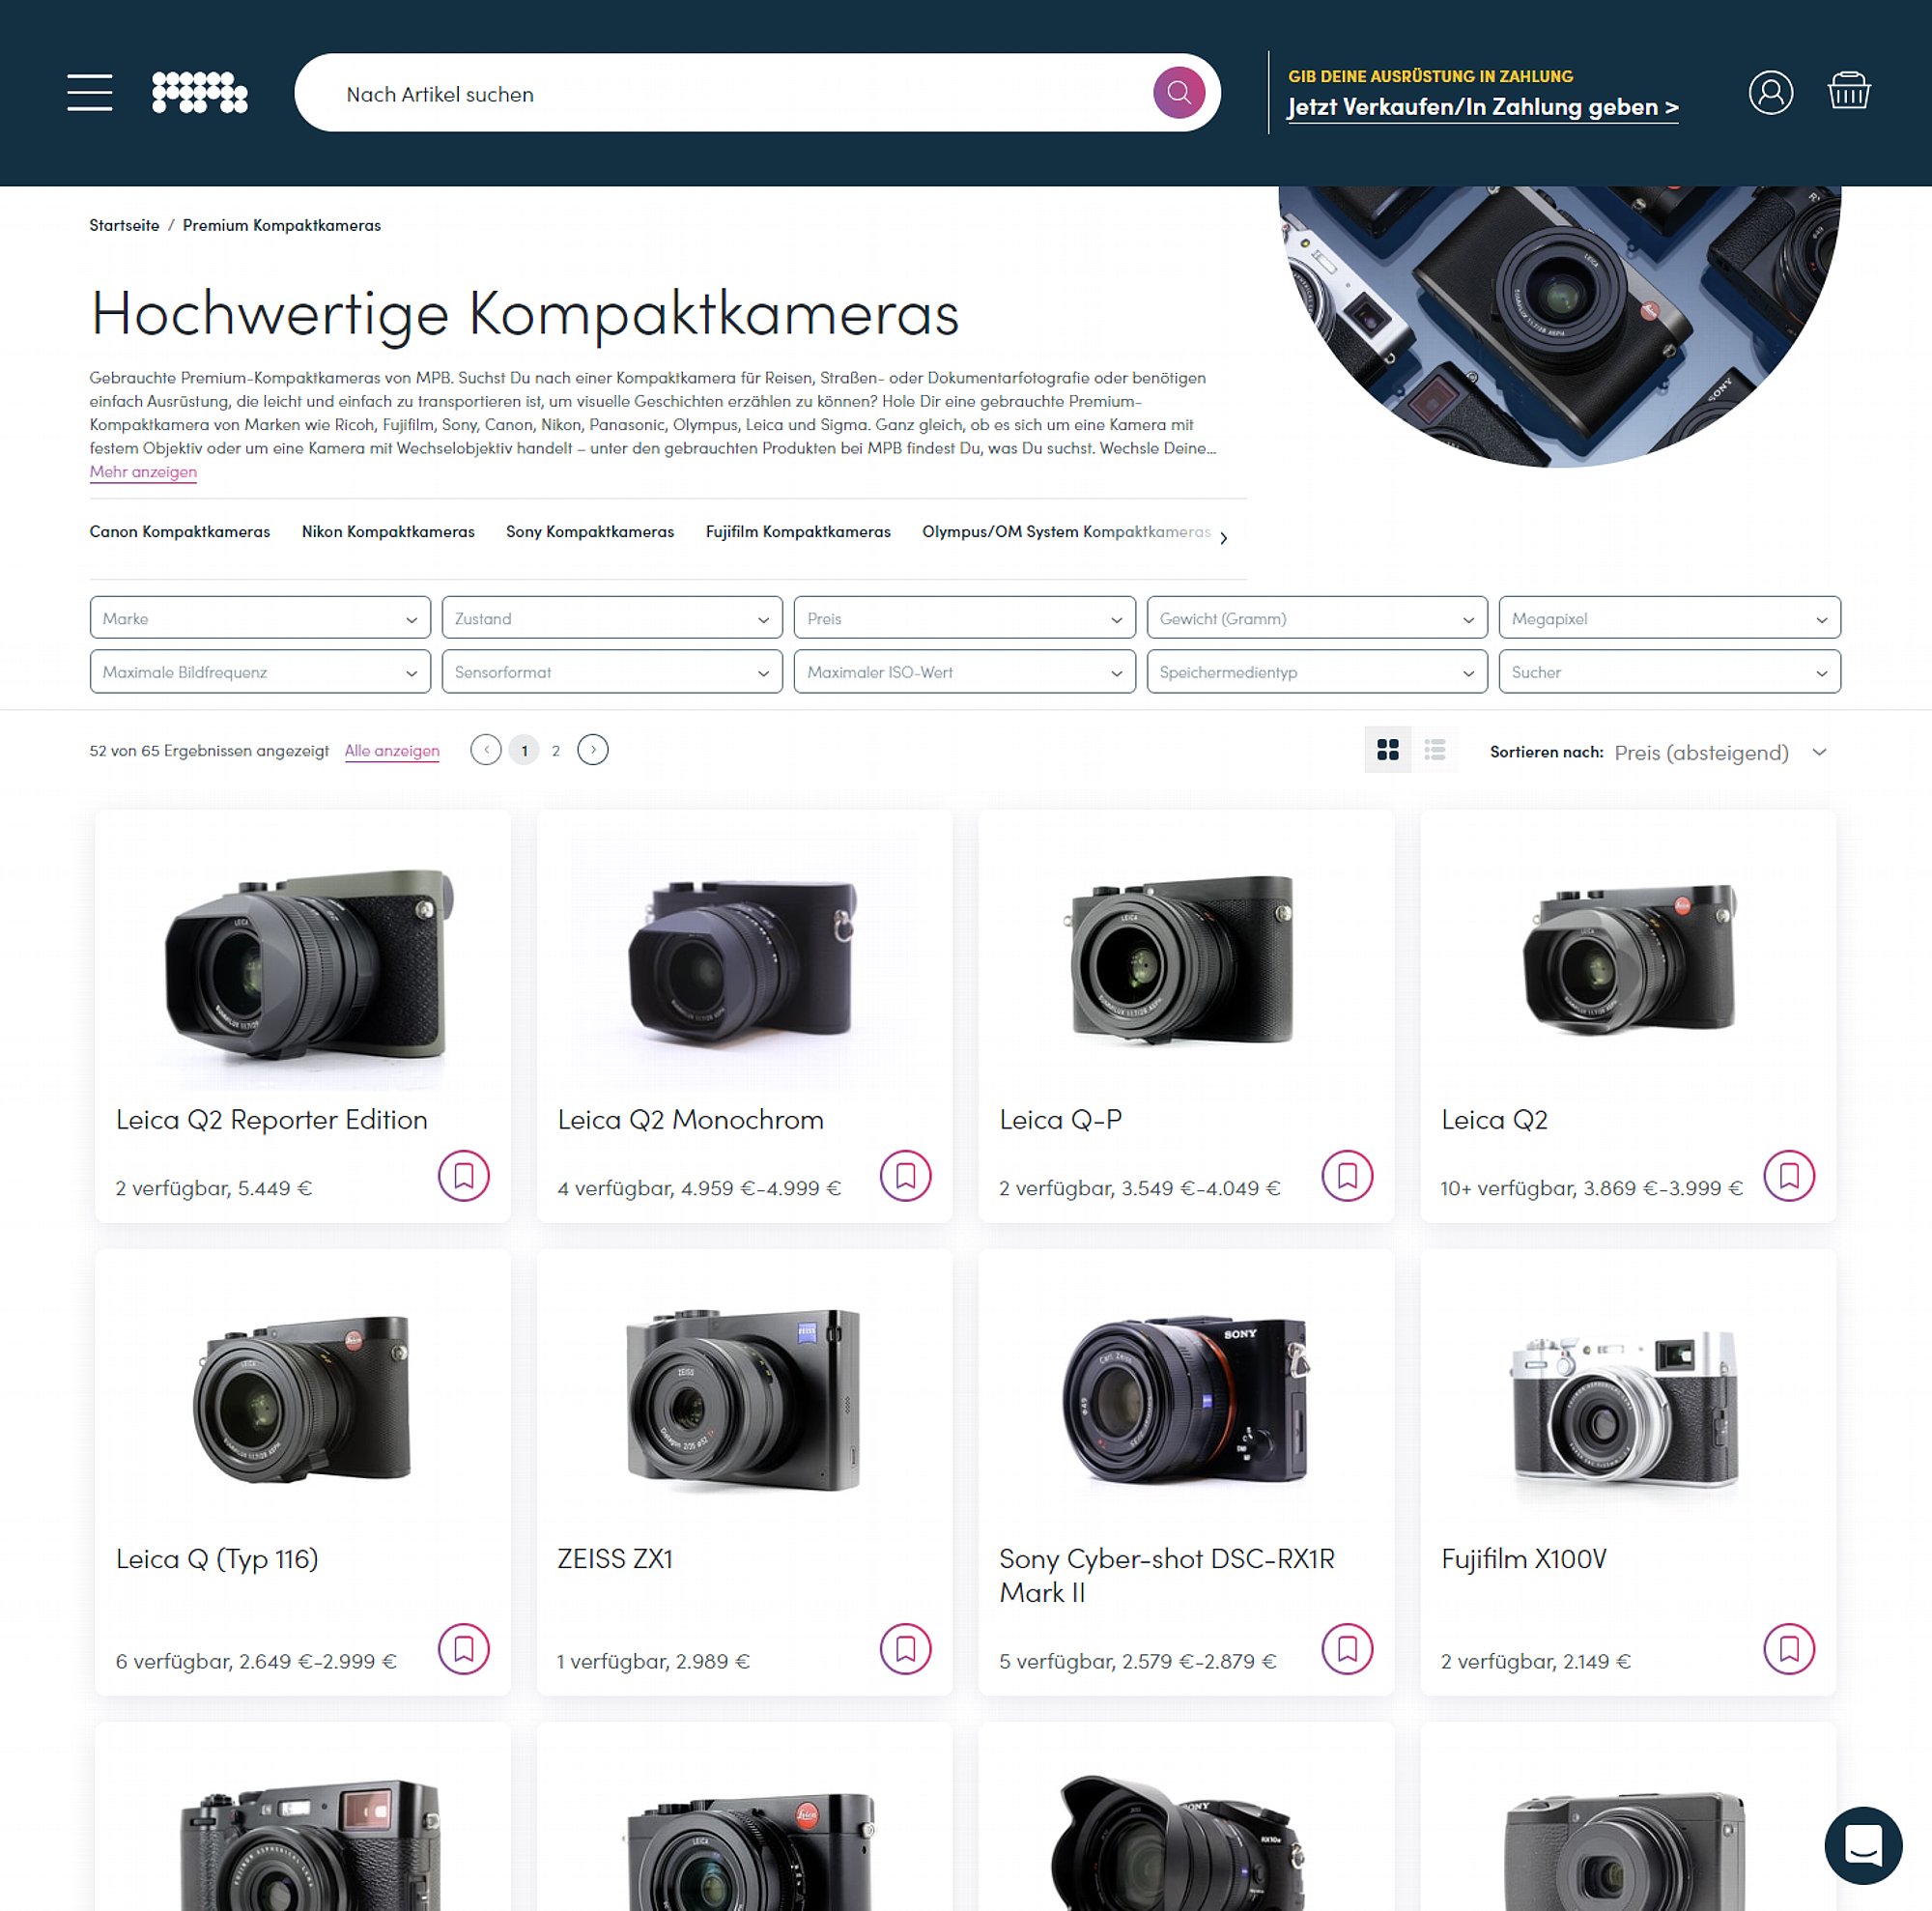Switch to list view layout
Viewport: 1932px width, 1911px height.
[1434, 749]
